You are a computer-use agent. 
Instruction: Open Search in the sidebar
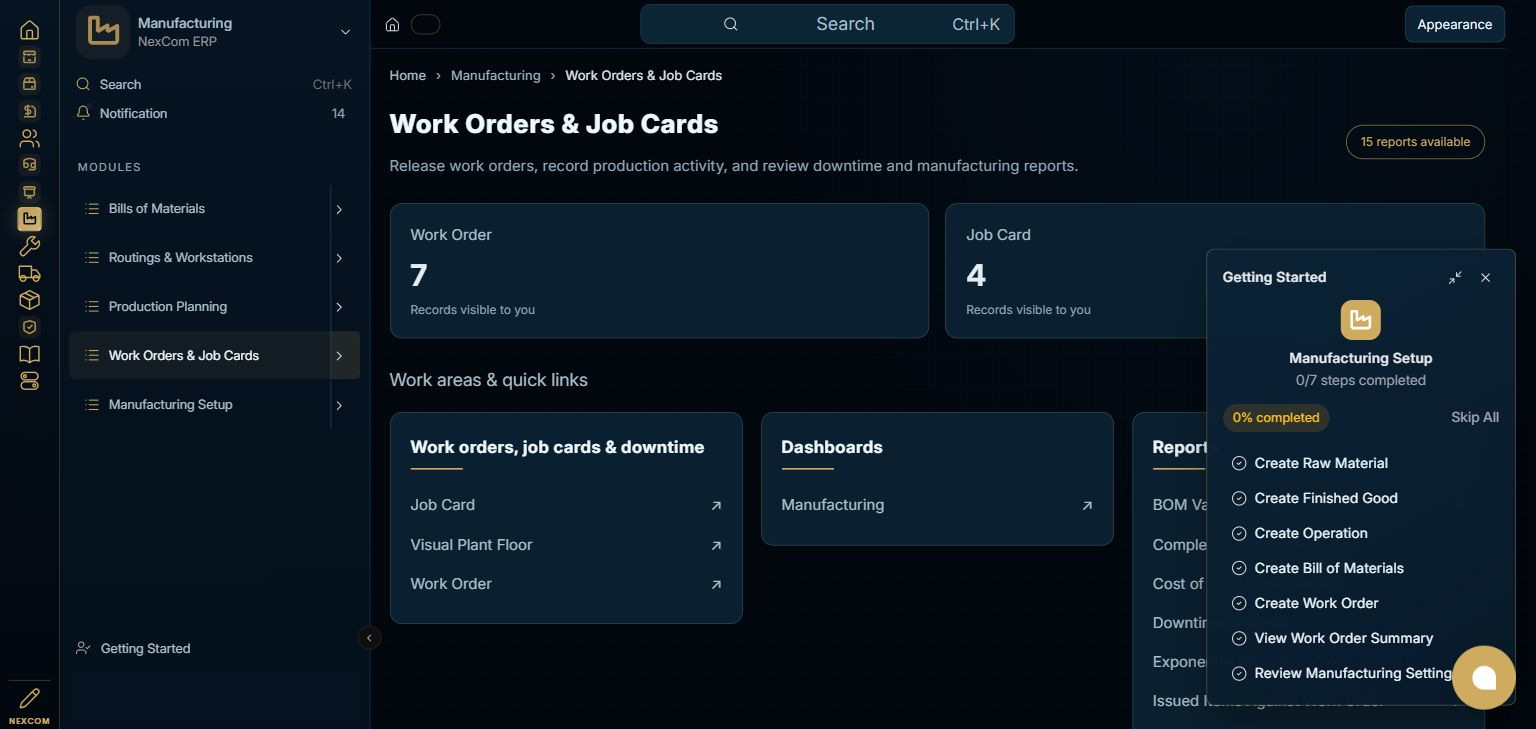click(x=214, y=85)
